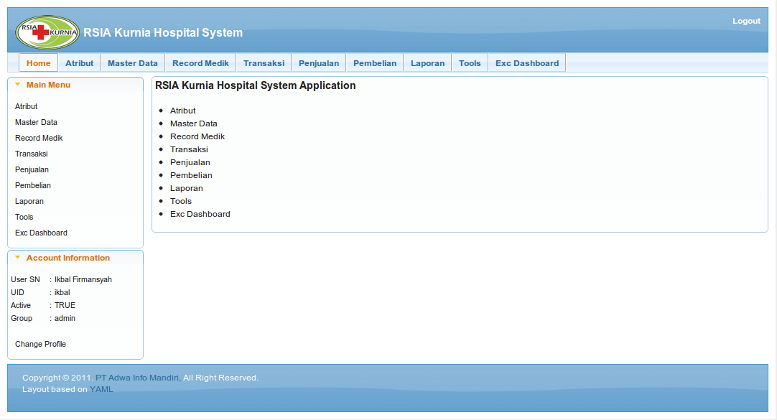Click the UID value ikbal
The image size is (777, 420).
click(x=62, y=292)
